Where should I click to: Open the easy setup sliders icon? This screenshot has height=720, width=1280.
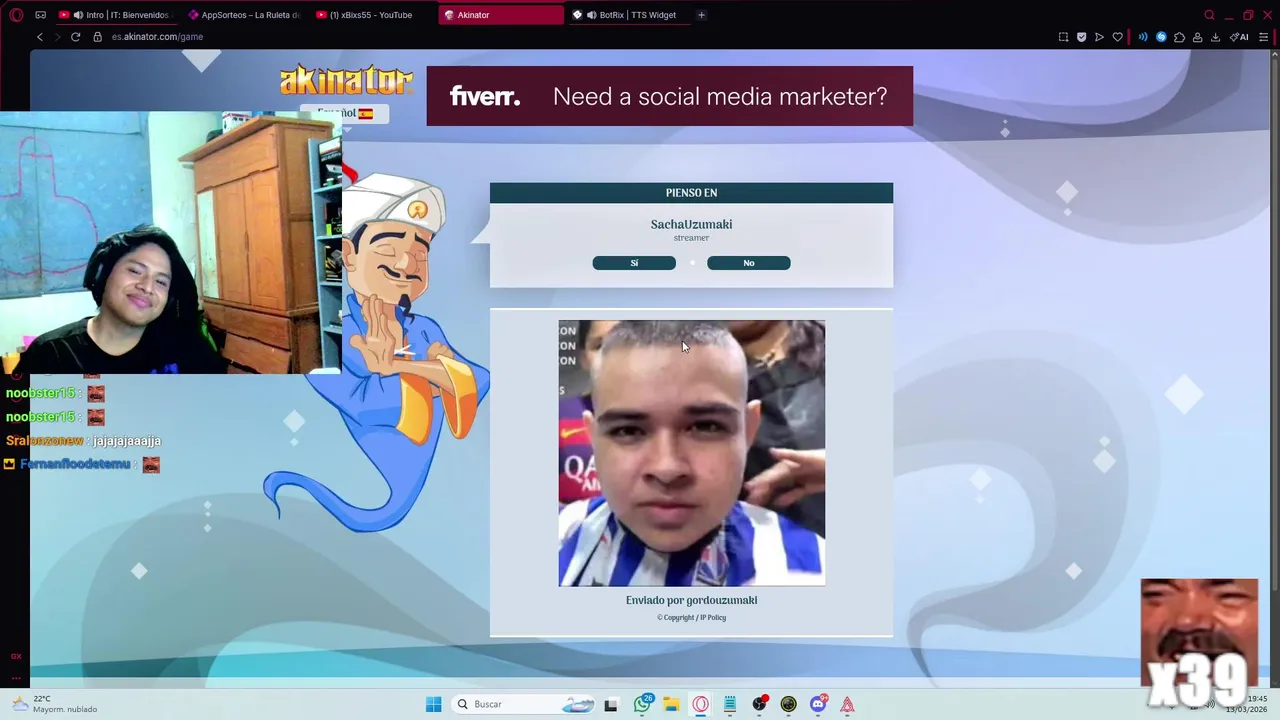[1264, 37]
